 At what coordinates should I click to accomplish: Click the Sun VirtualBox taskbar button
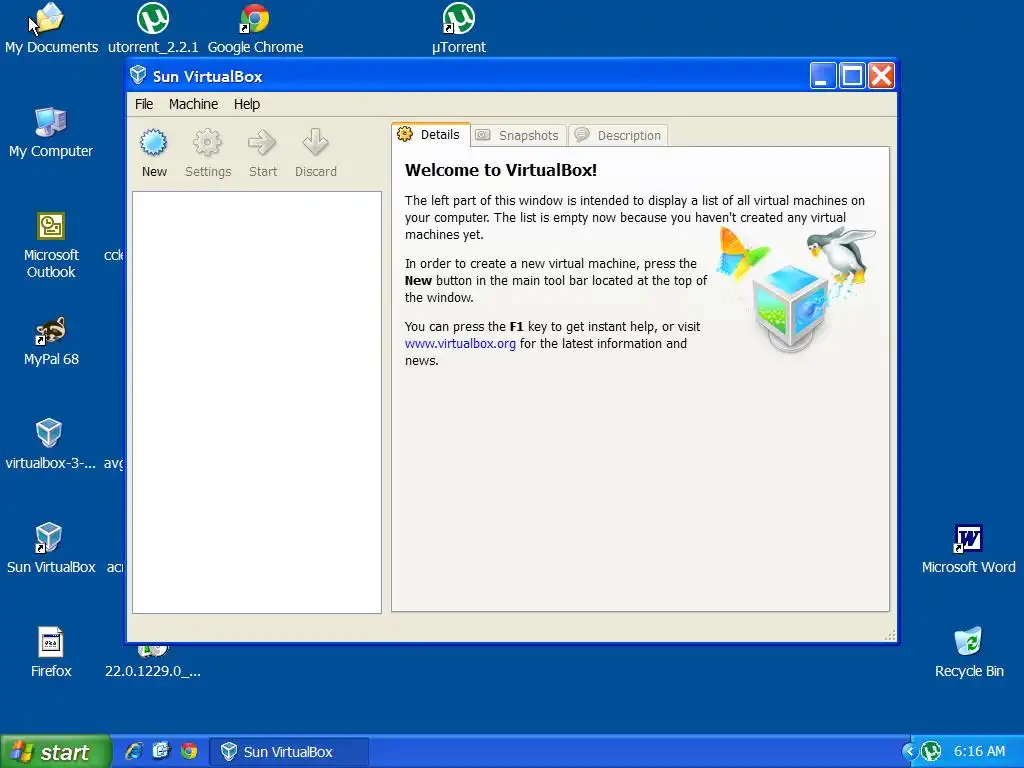coord(289,752)
